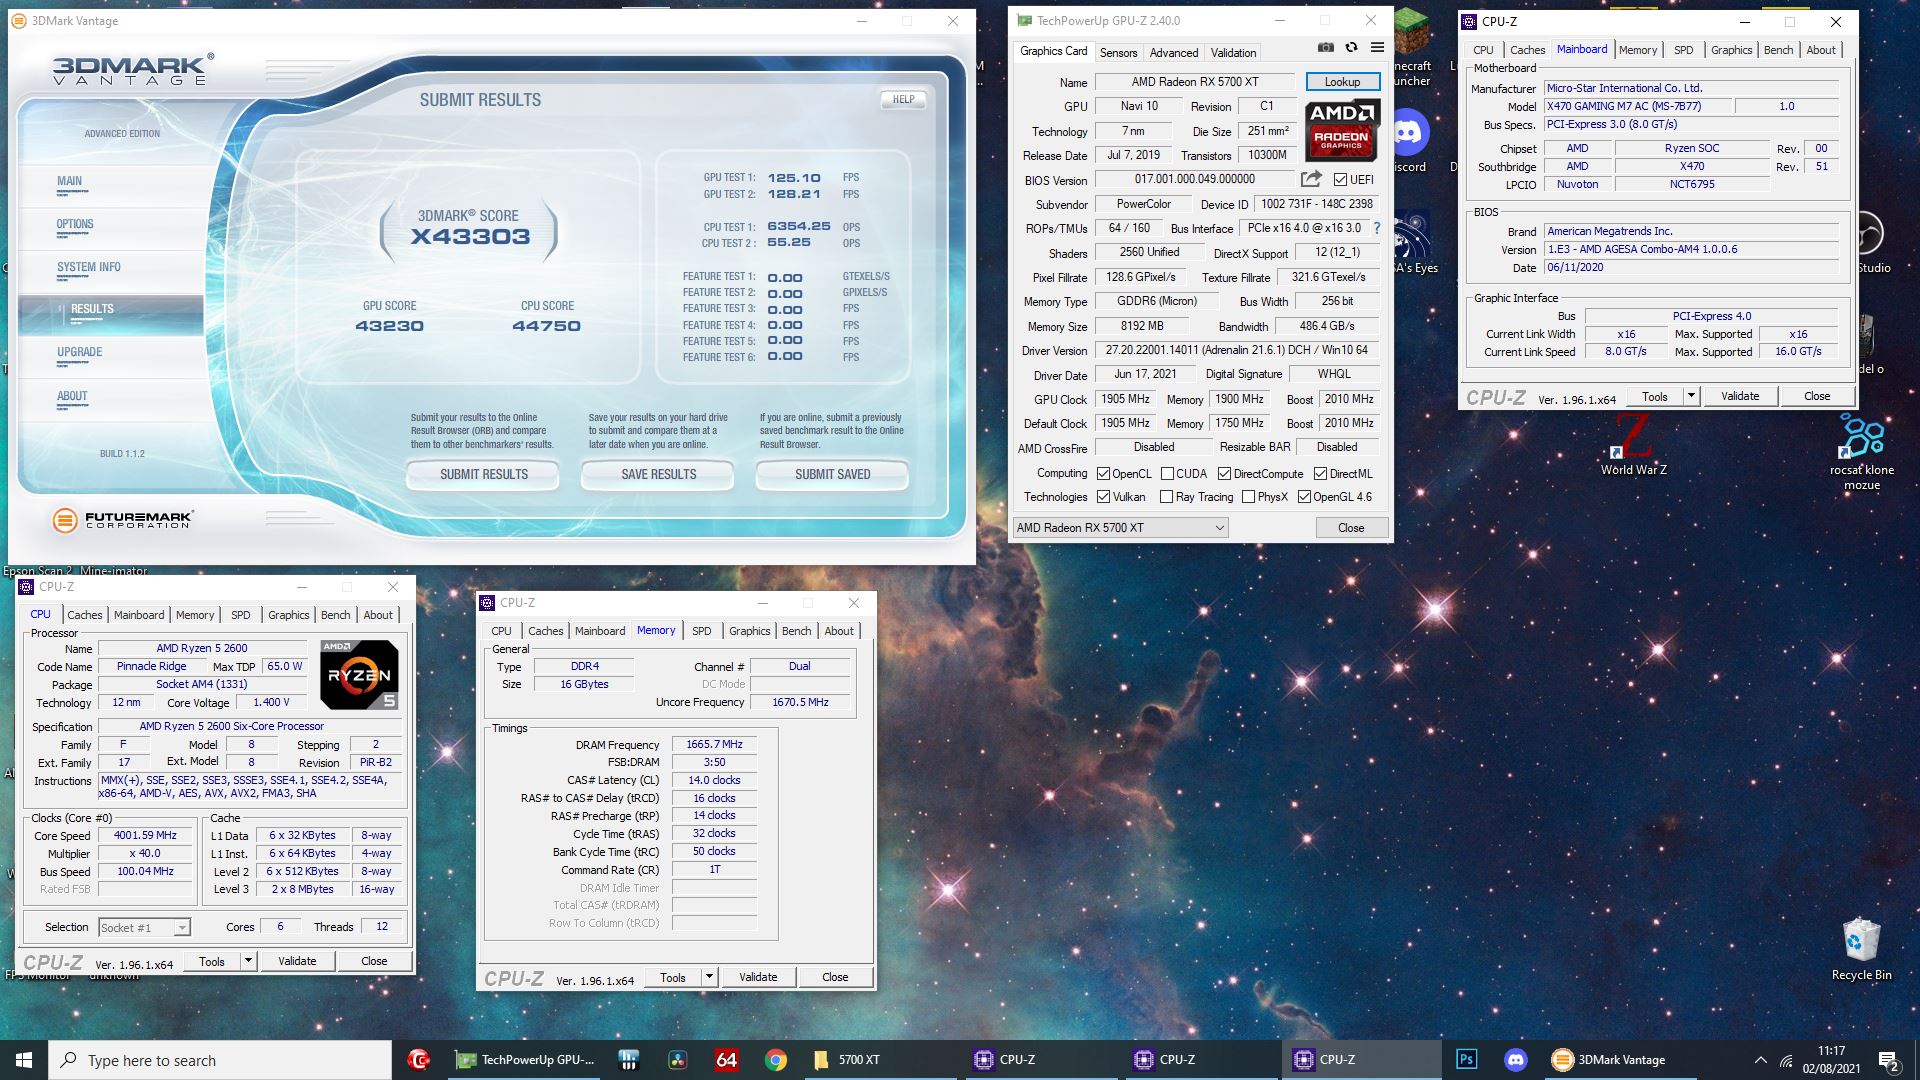
Task: Click the AMD Radeon Graphics logo in GPU-Z
Action: 1343,130
